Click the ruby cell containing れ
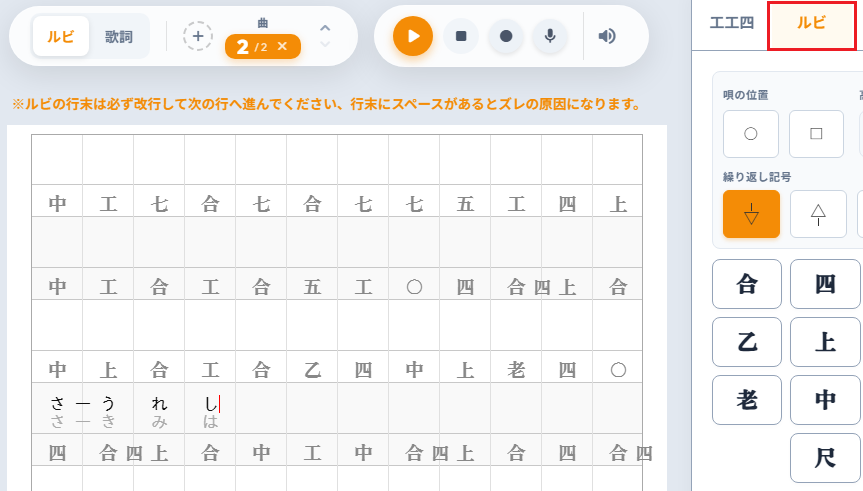 [159, 408]
